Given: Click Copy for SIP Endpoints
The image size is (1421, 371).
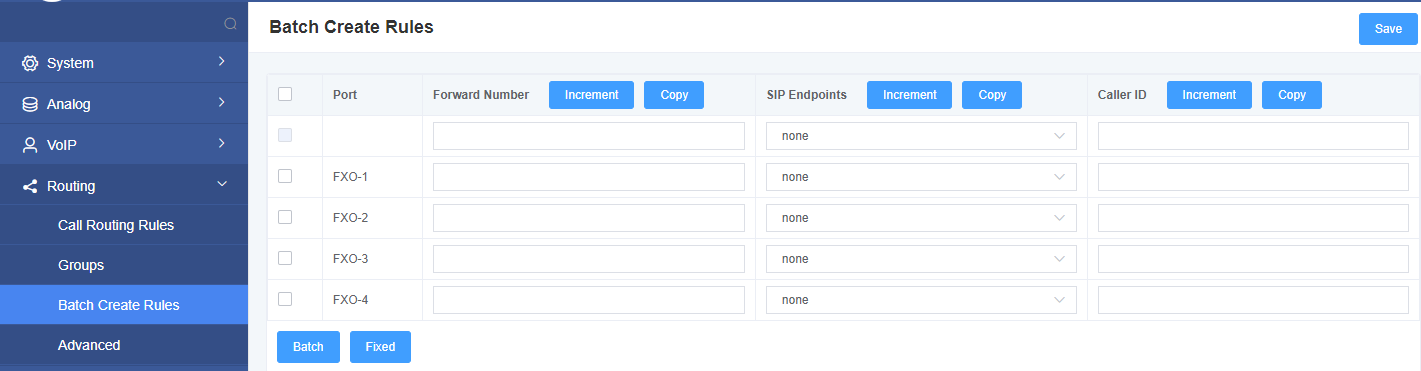Looking at the screenshot, I should click(x=992, y=95).
